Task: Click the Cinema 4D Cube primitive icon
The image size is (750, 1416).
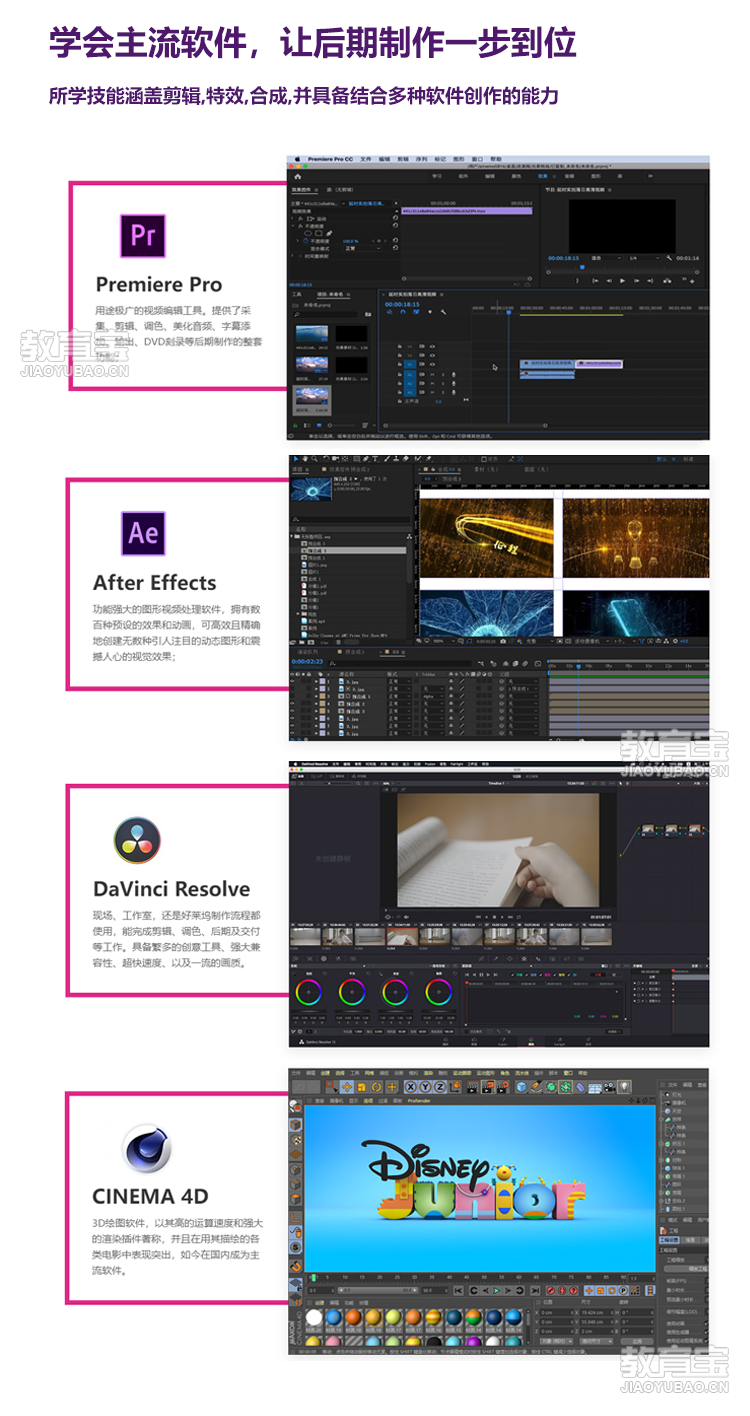Action: click(x=521, y=1087)
